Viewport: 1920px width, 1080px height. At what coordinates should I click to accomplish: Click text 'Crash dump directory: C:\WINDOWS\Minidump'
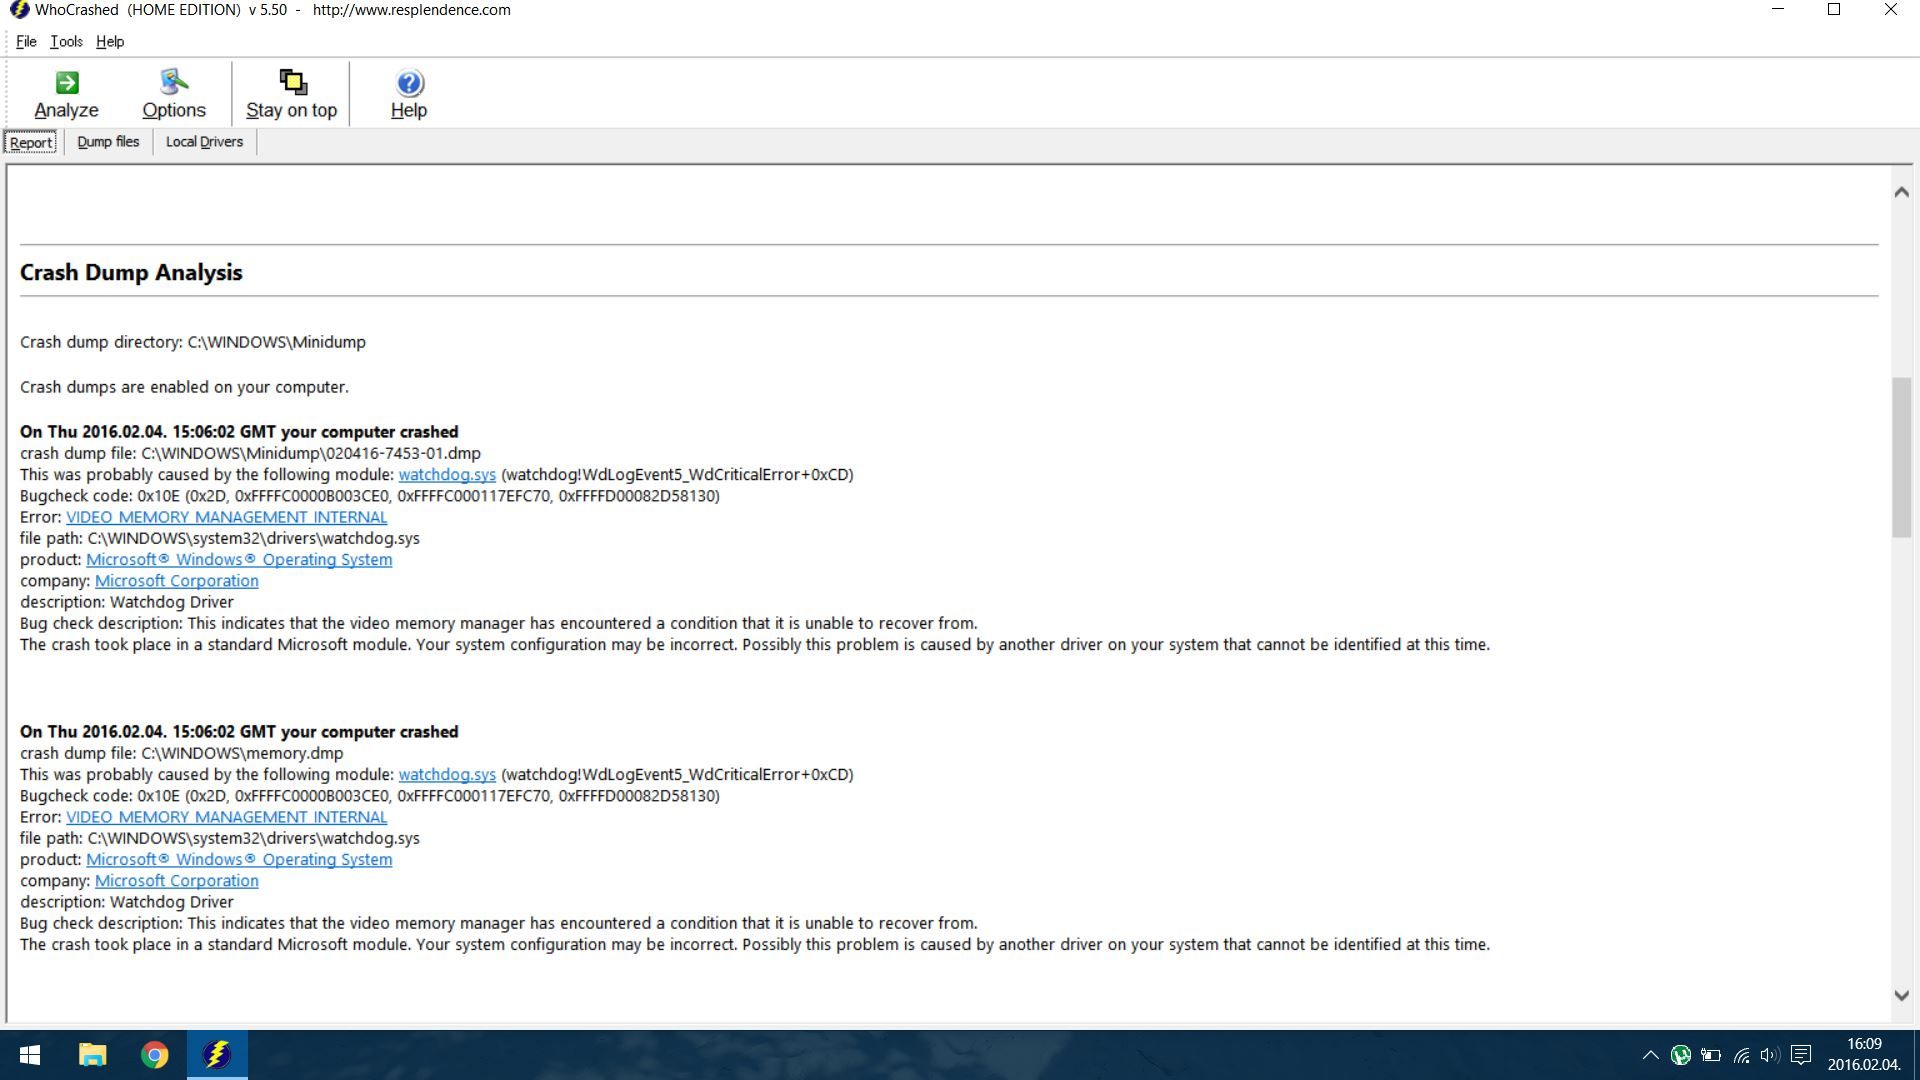click(x=193, y=342)
